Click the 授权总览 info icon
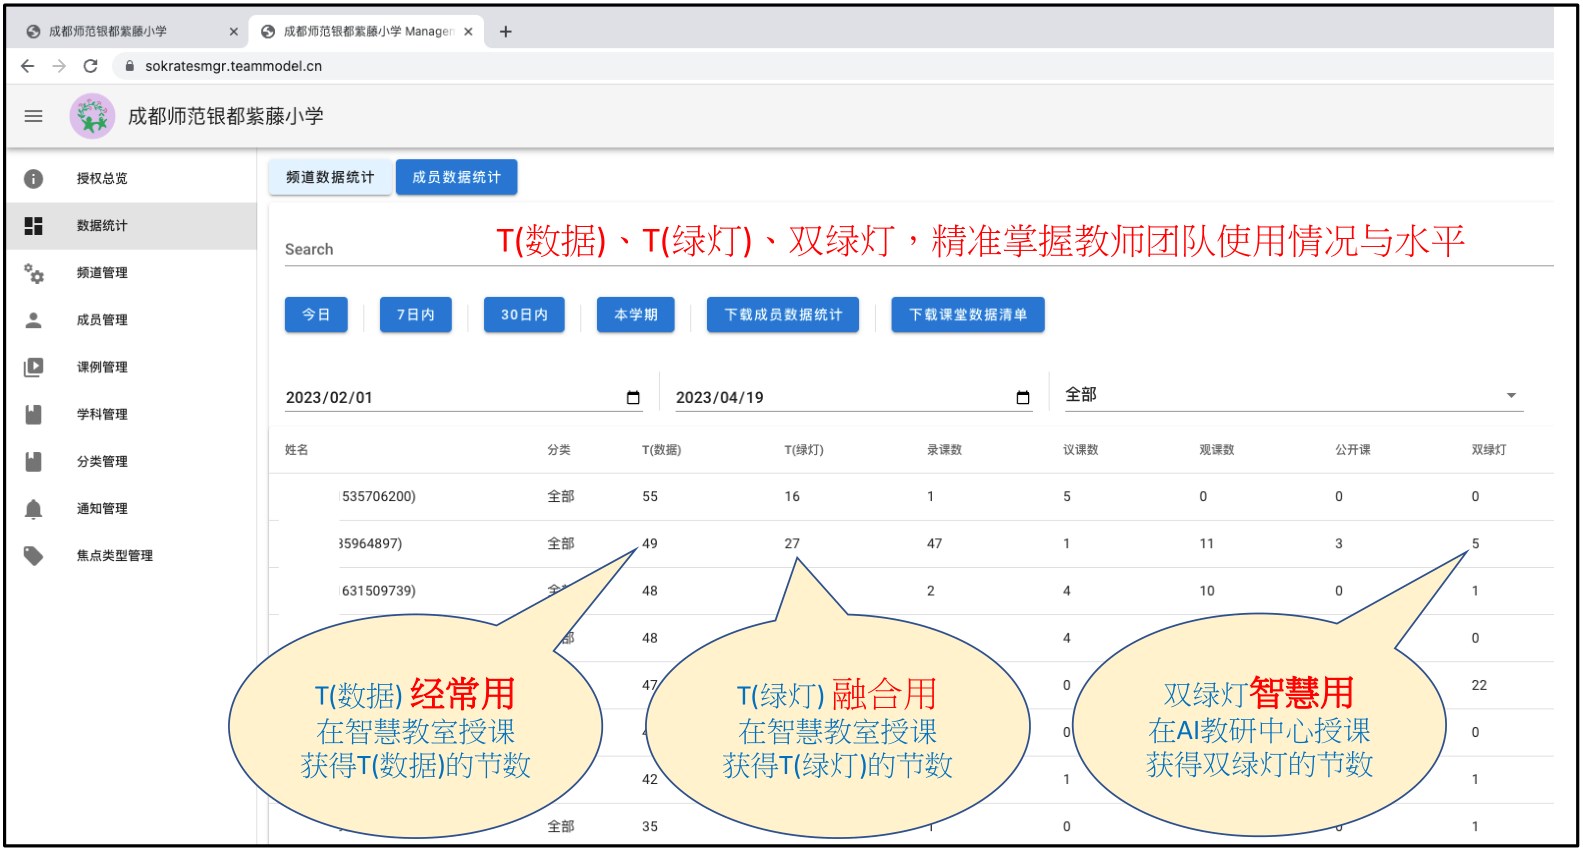The width and height of the screenshot is (1583, 852). coord(33,179)
